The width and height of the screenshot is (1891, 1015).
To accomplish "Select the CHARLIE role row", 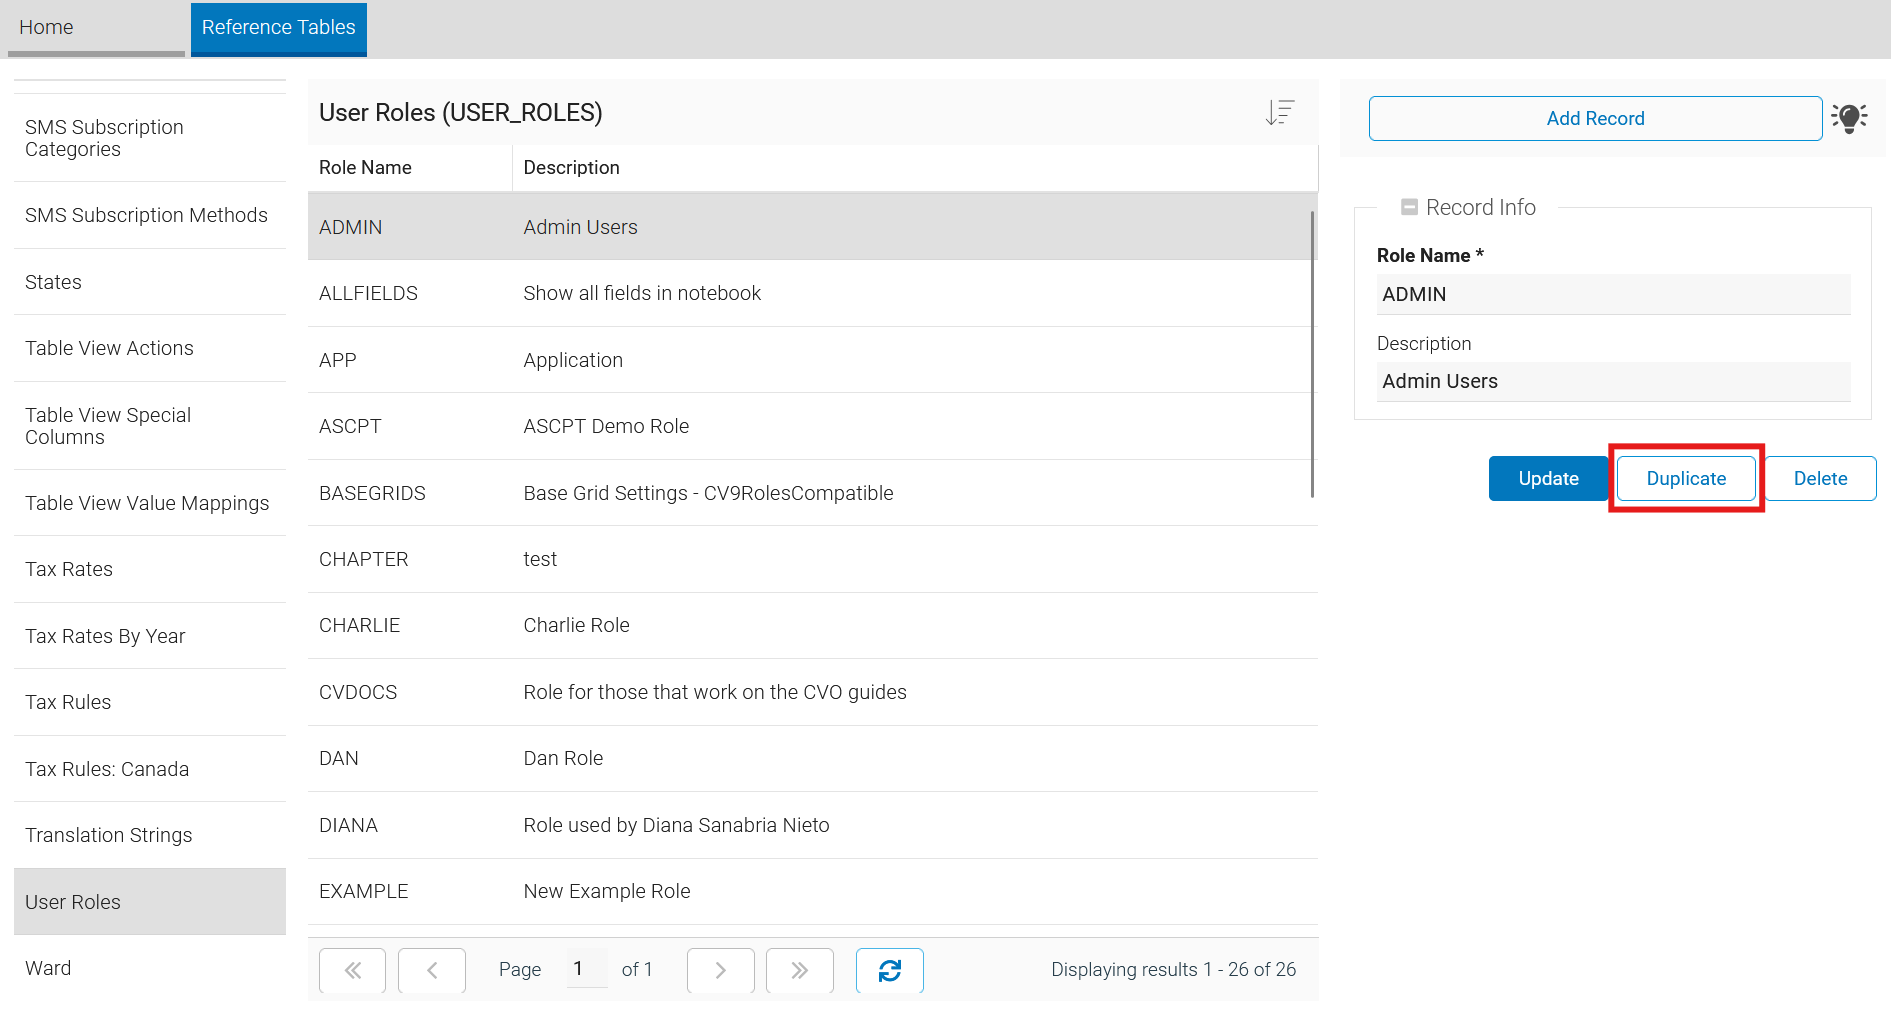I will click(x=813, y=626).
